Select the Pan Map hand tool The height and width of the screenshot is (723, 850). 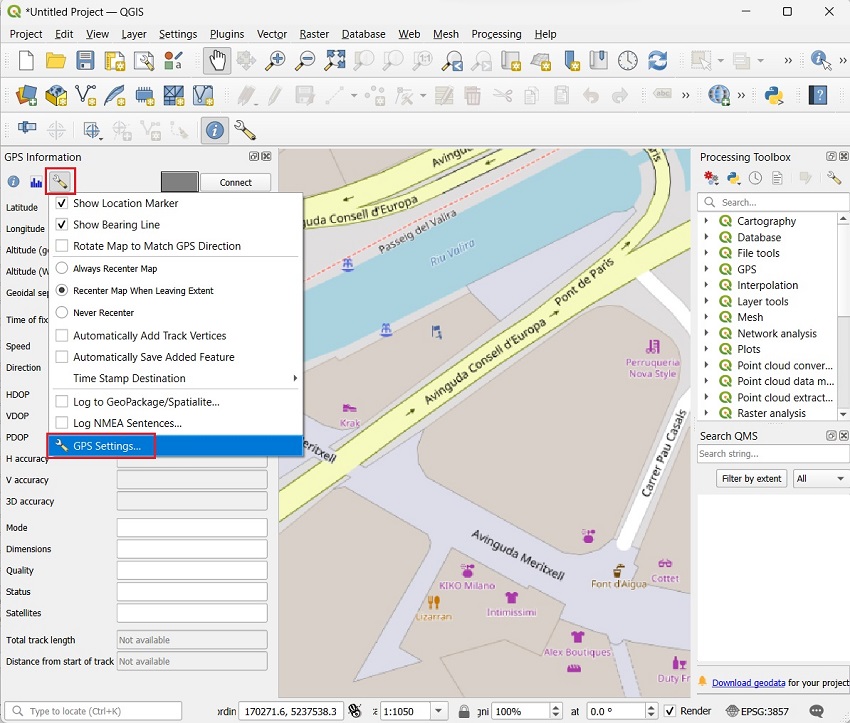click(217, 61)
